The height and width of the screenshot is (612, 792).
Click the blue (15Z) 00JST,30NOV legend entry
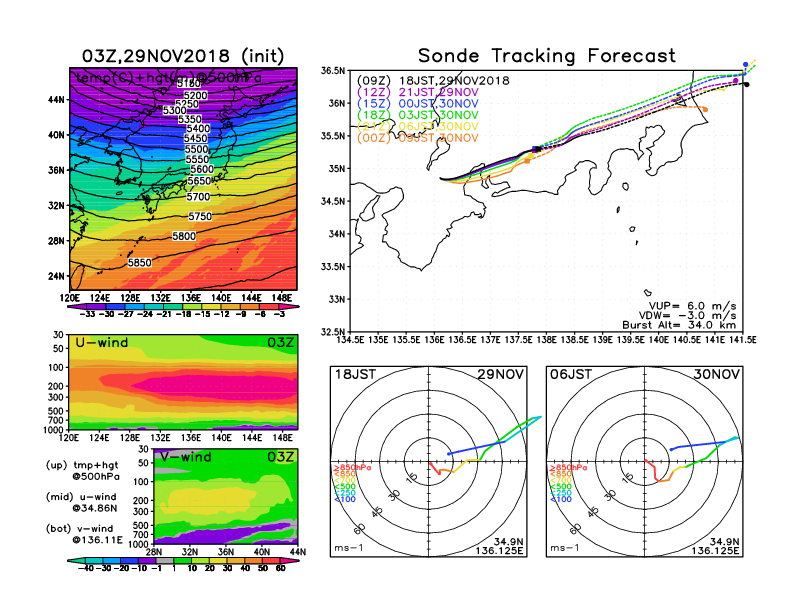coord(426,103)
